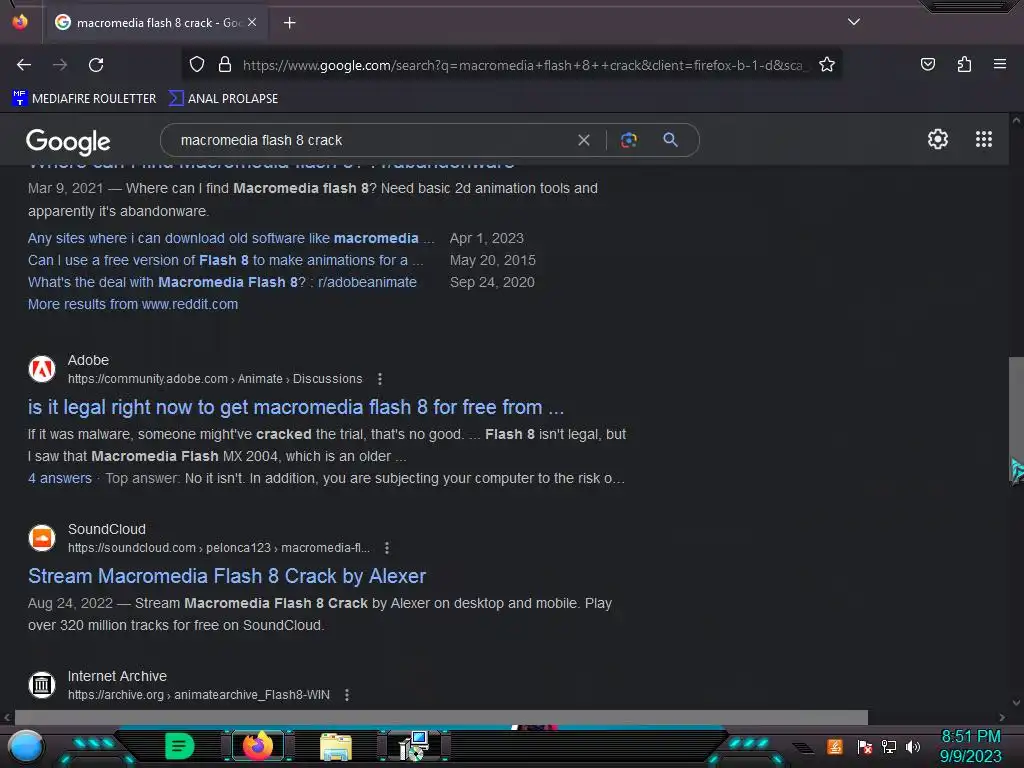Open the MEDIAFIRE ROULETTER bookmark
The image size is (1024, 768).
[x=84, y=99]
